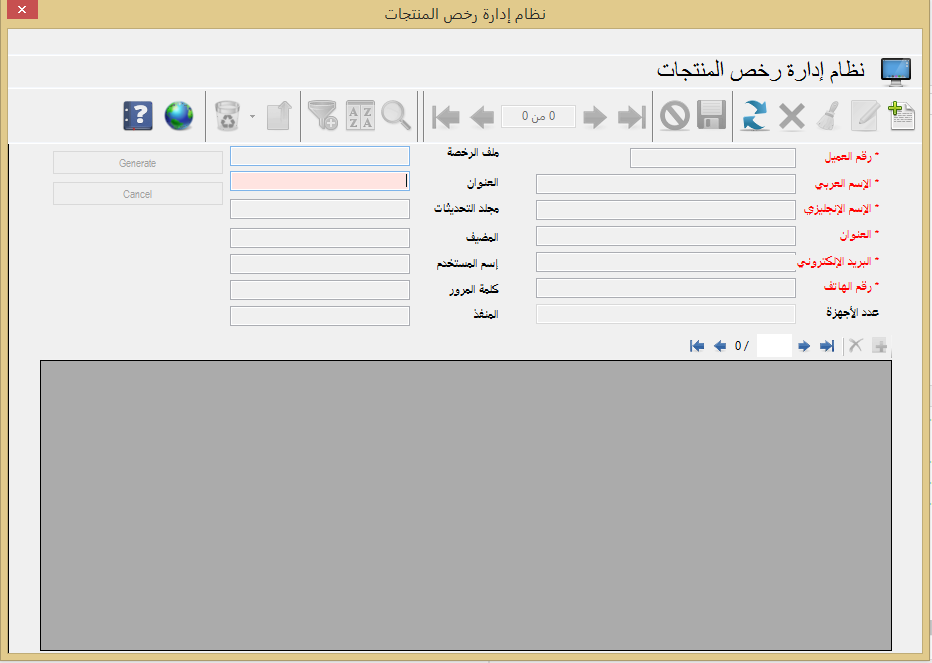Viewport: 932px width, 663px height.
Task: Click the cancel circle-slash icon
Action: (x=674, y=116)
